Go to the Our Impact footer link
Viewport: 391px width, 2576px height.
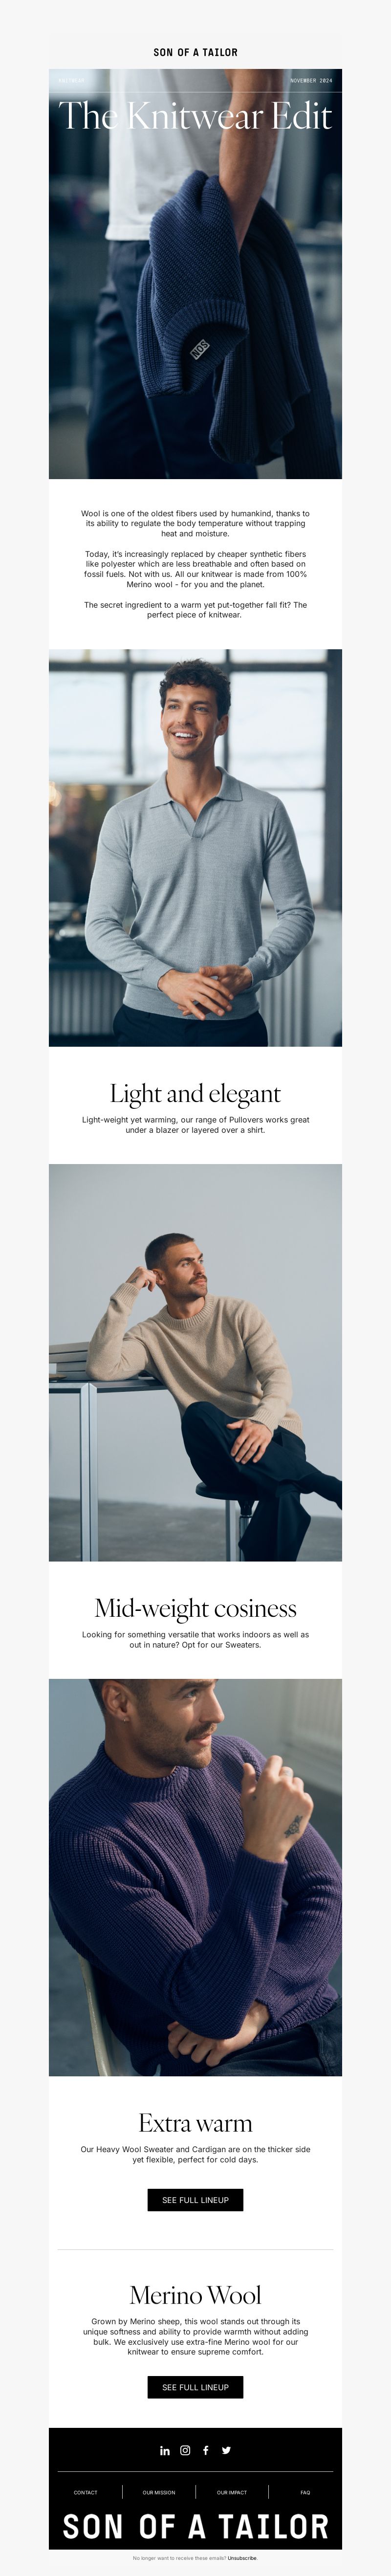pos(232,2492)
